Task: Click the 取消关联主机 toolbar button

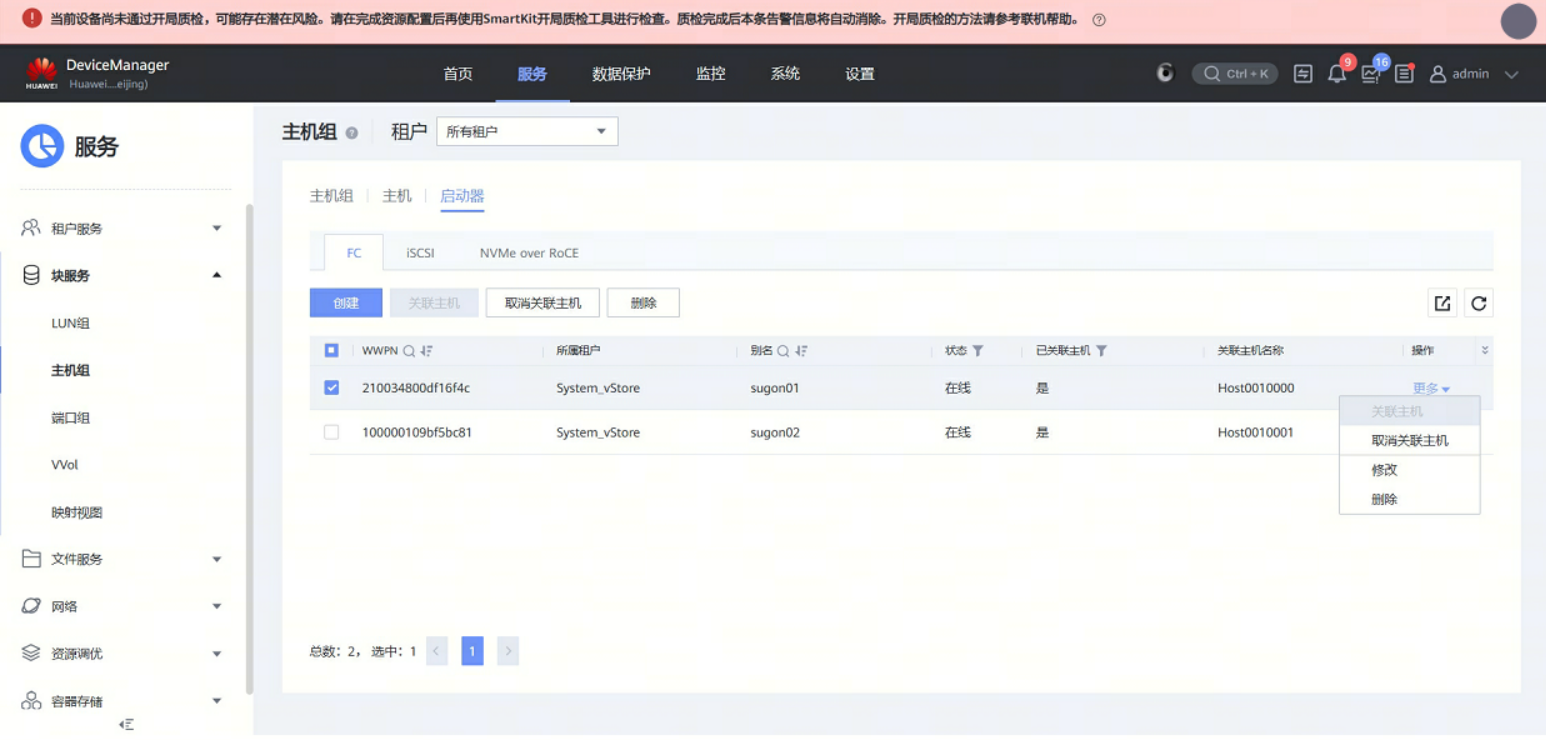Action: click(543, 303)
